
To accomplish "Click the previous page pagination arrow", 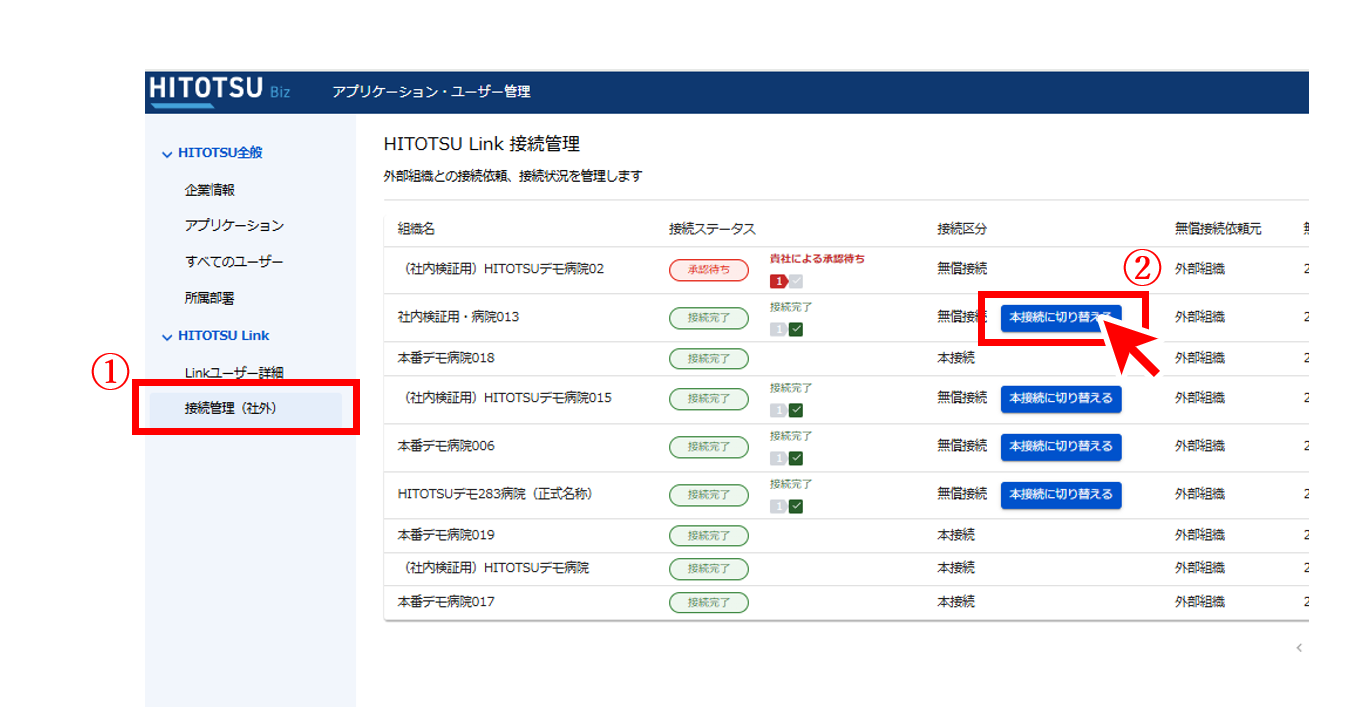I will click(1299, 648).
